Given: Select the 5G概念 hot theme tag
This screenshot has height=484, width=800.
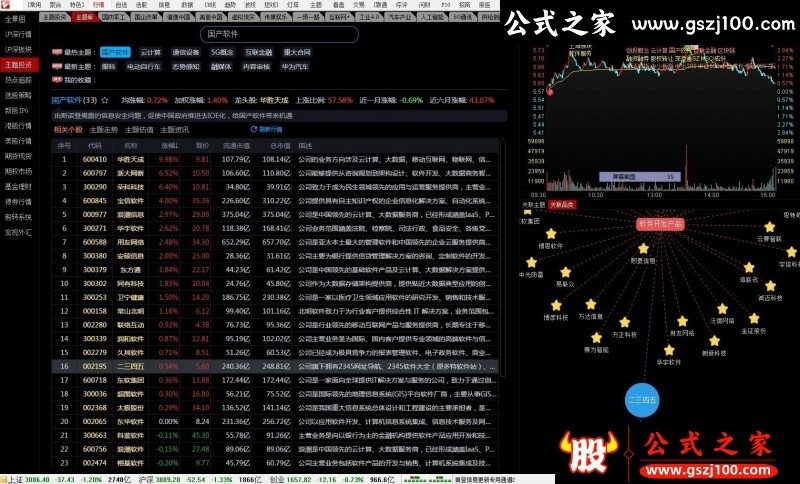Looking at the screenshot, I should point(222,52).
